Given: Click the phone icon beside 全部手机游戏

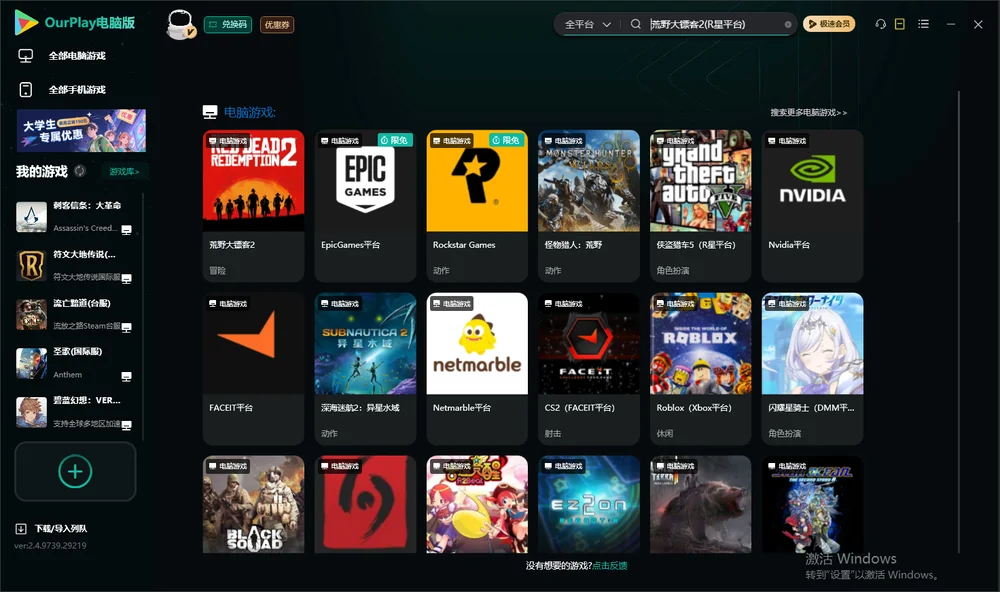Looking at the screenshot, I should pos(26,90).
